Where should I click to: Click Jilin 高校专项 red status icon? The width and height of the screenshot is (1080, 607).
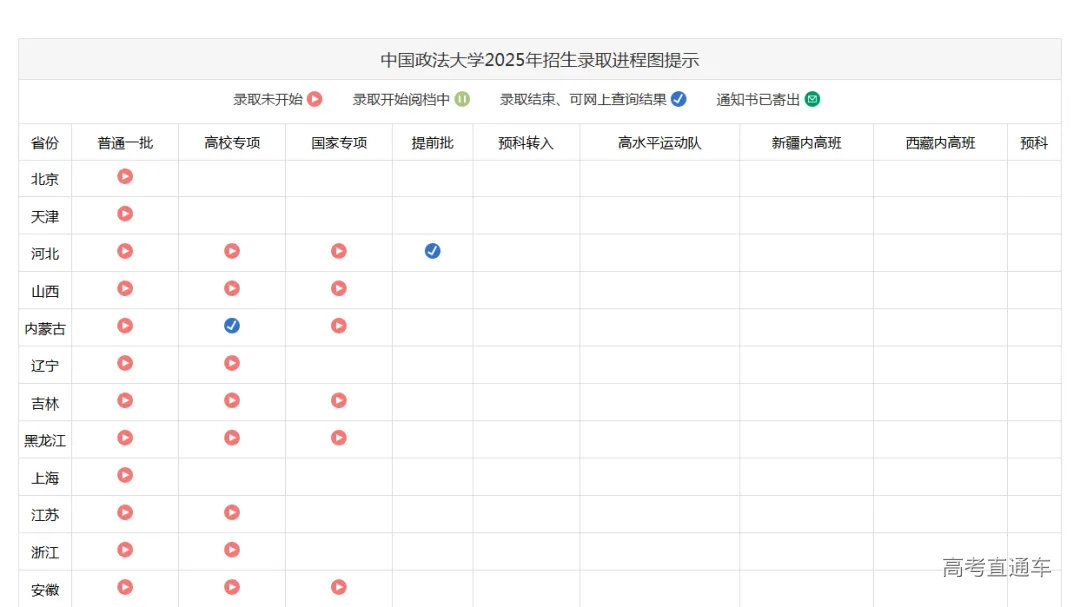232,400
